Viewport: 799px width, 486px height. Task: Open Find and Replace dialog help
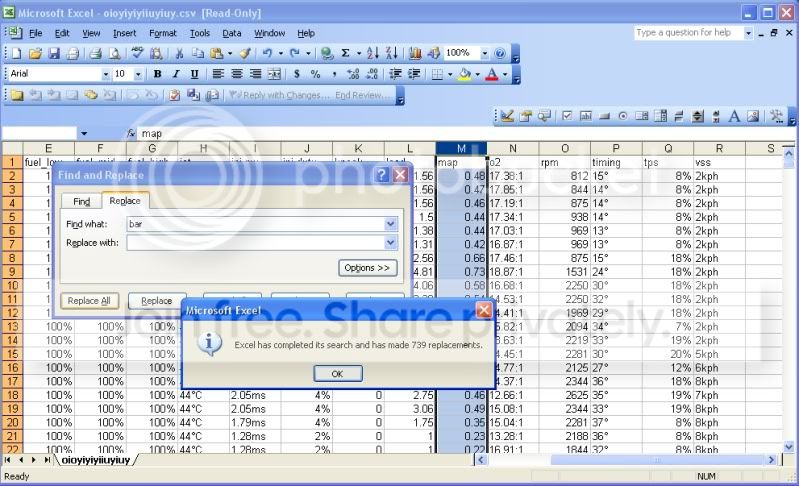tap(382, 175)
